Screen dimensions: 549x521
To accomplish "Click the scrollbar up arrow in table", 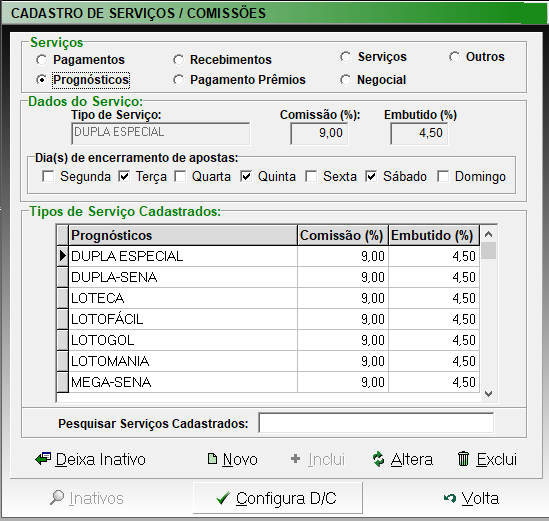I will (x=488, y=234).
